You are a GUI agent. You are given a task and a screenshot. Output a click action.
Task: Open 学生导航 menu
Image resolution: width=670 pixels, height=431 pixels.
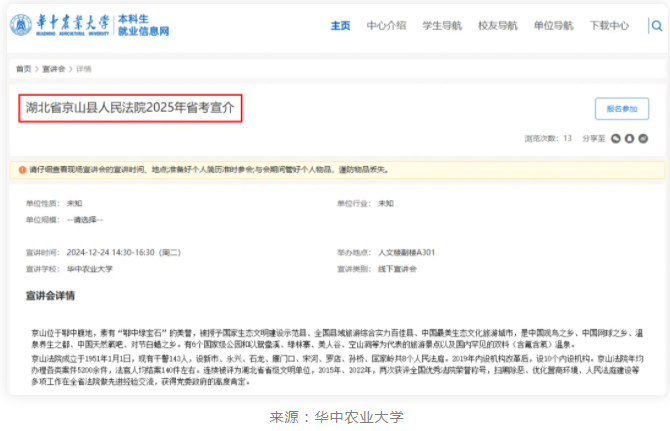[x=442, y=26]
